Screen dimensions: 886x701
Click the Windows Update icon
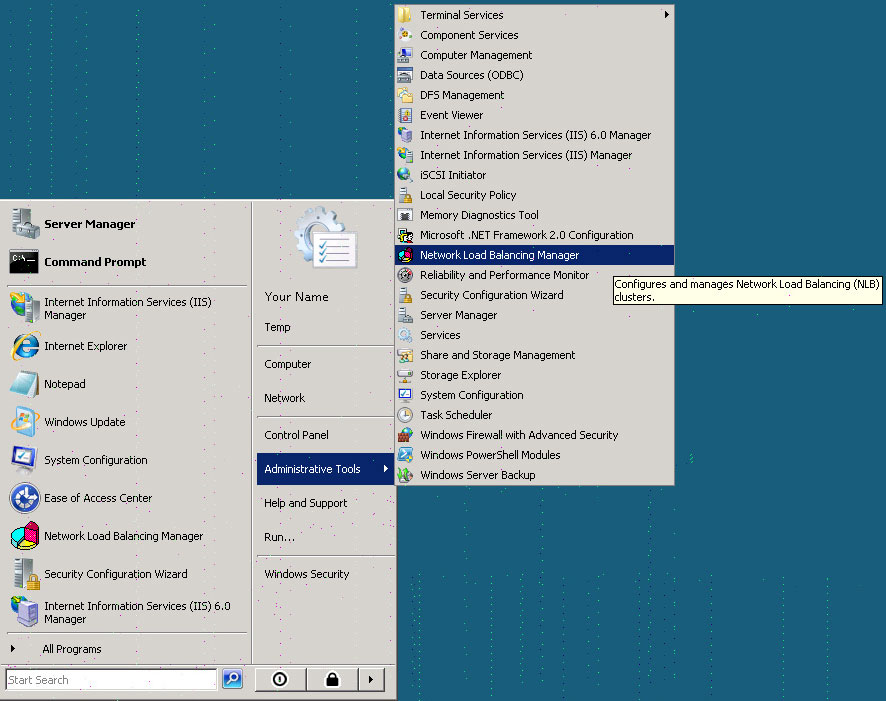pyautogui.click(x=24, y=422)
